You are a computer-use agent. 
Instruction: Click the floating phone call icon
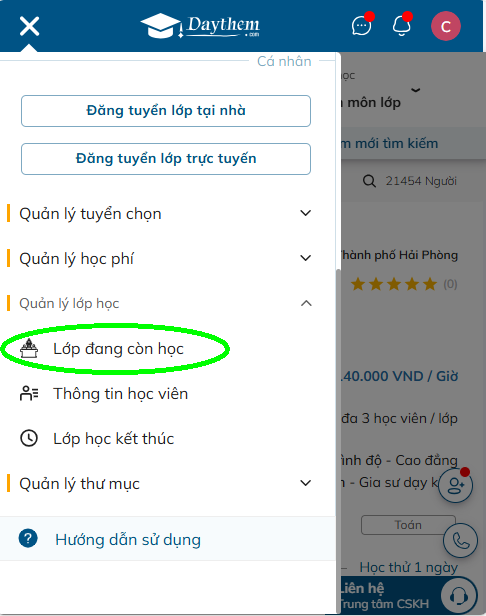460,541
